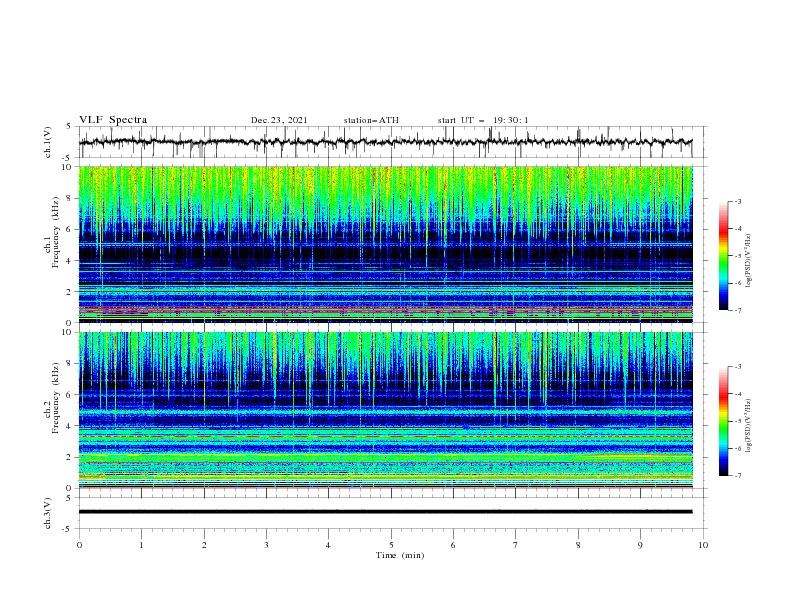The height and width of the screenshot is (612, 792).
Task: Click the "VLF Spectra" plot title
Action: [x=113, y=120]
